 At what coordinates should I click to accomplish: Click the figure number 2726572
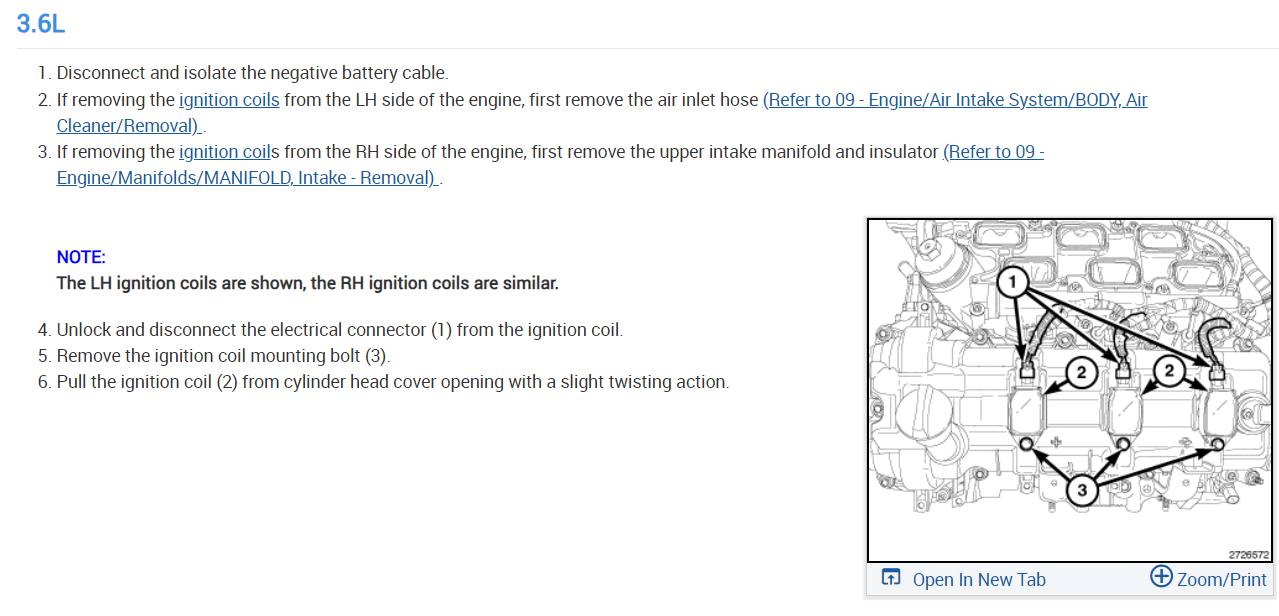[1248, 554]
